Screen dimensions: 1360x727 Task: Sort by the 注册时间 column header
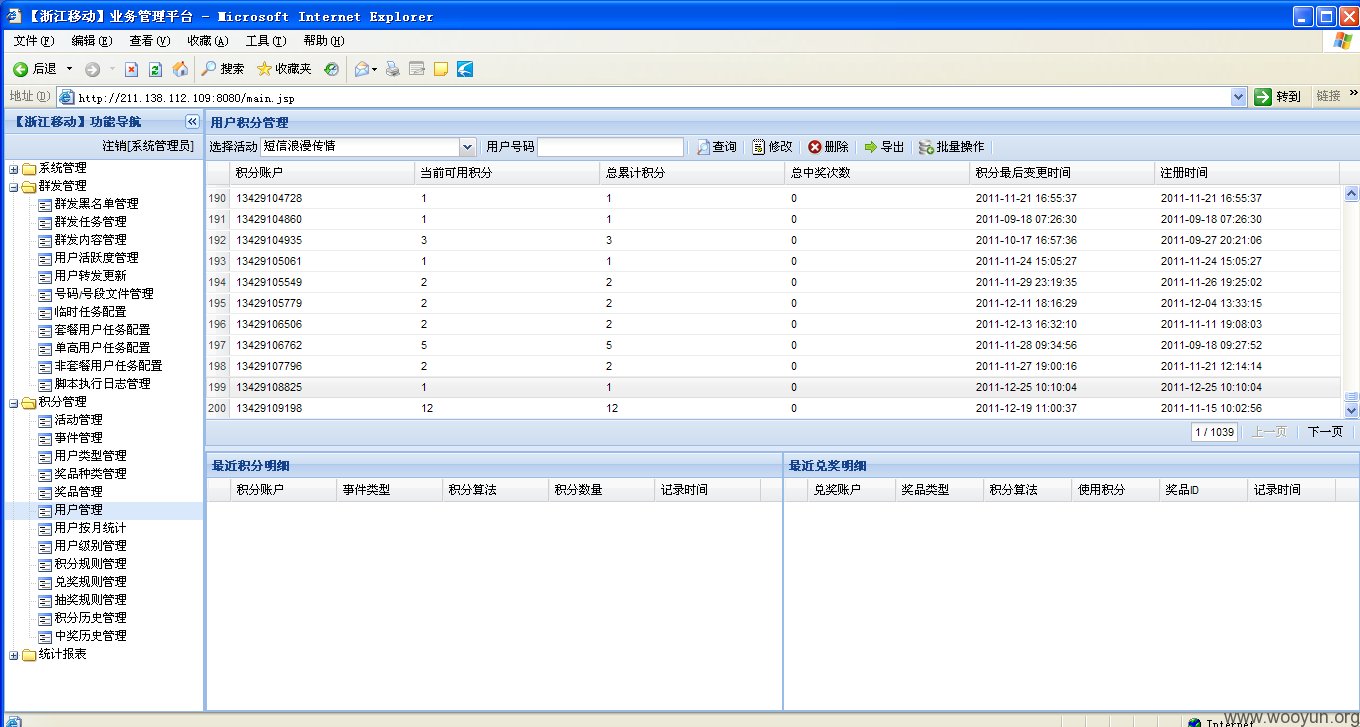pyautogui.click(x=1247, y=173)
